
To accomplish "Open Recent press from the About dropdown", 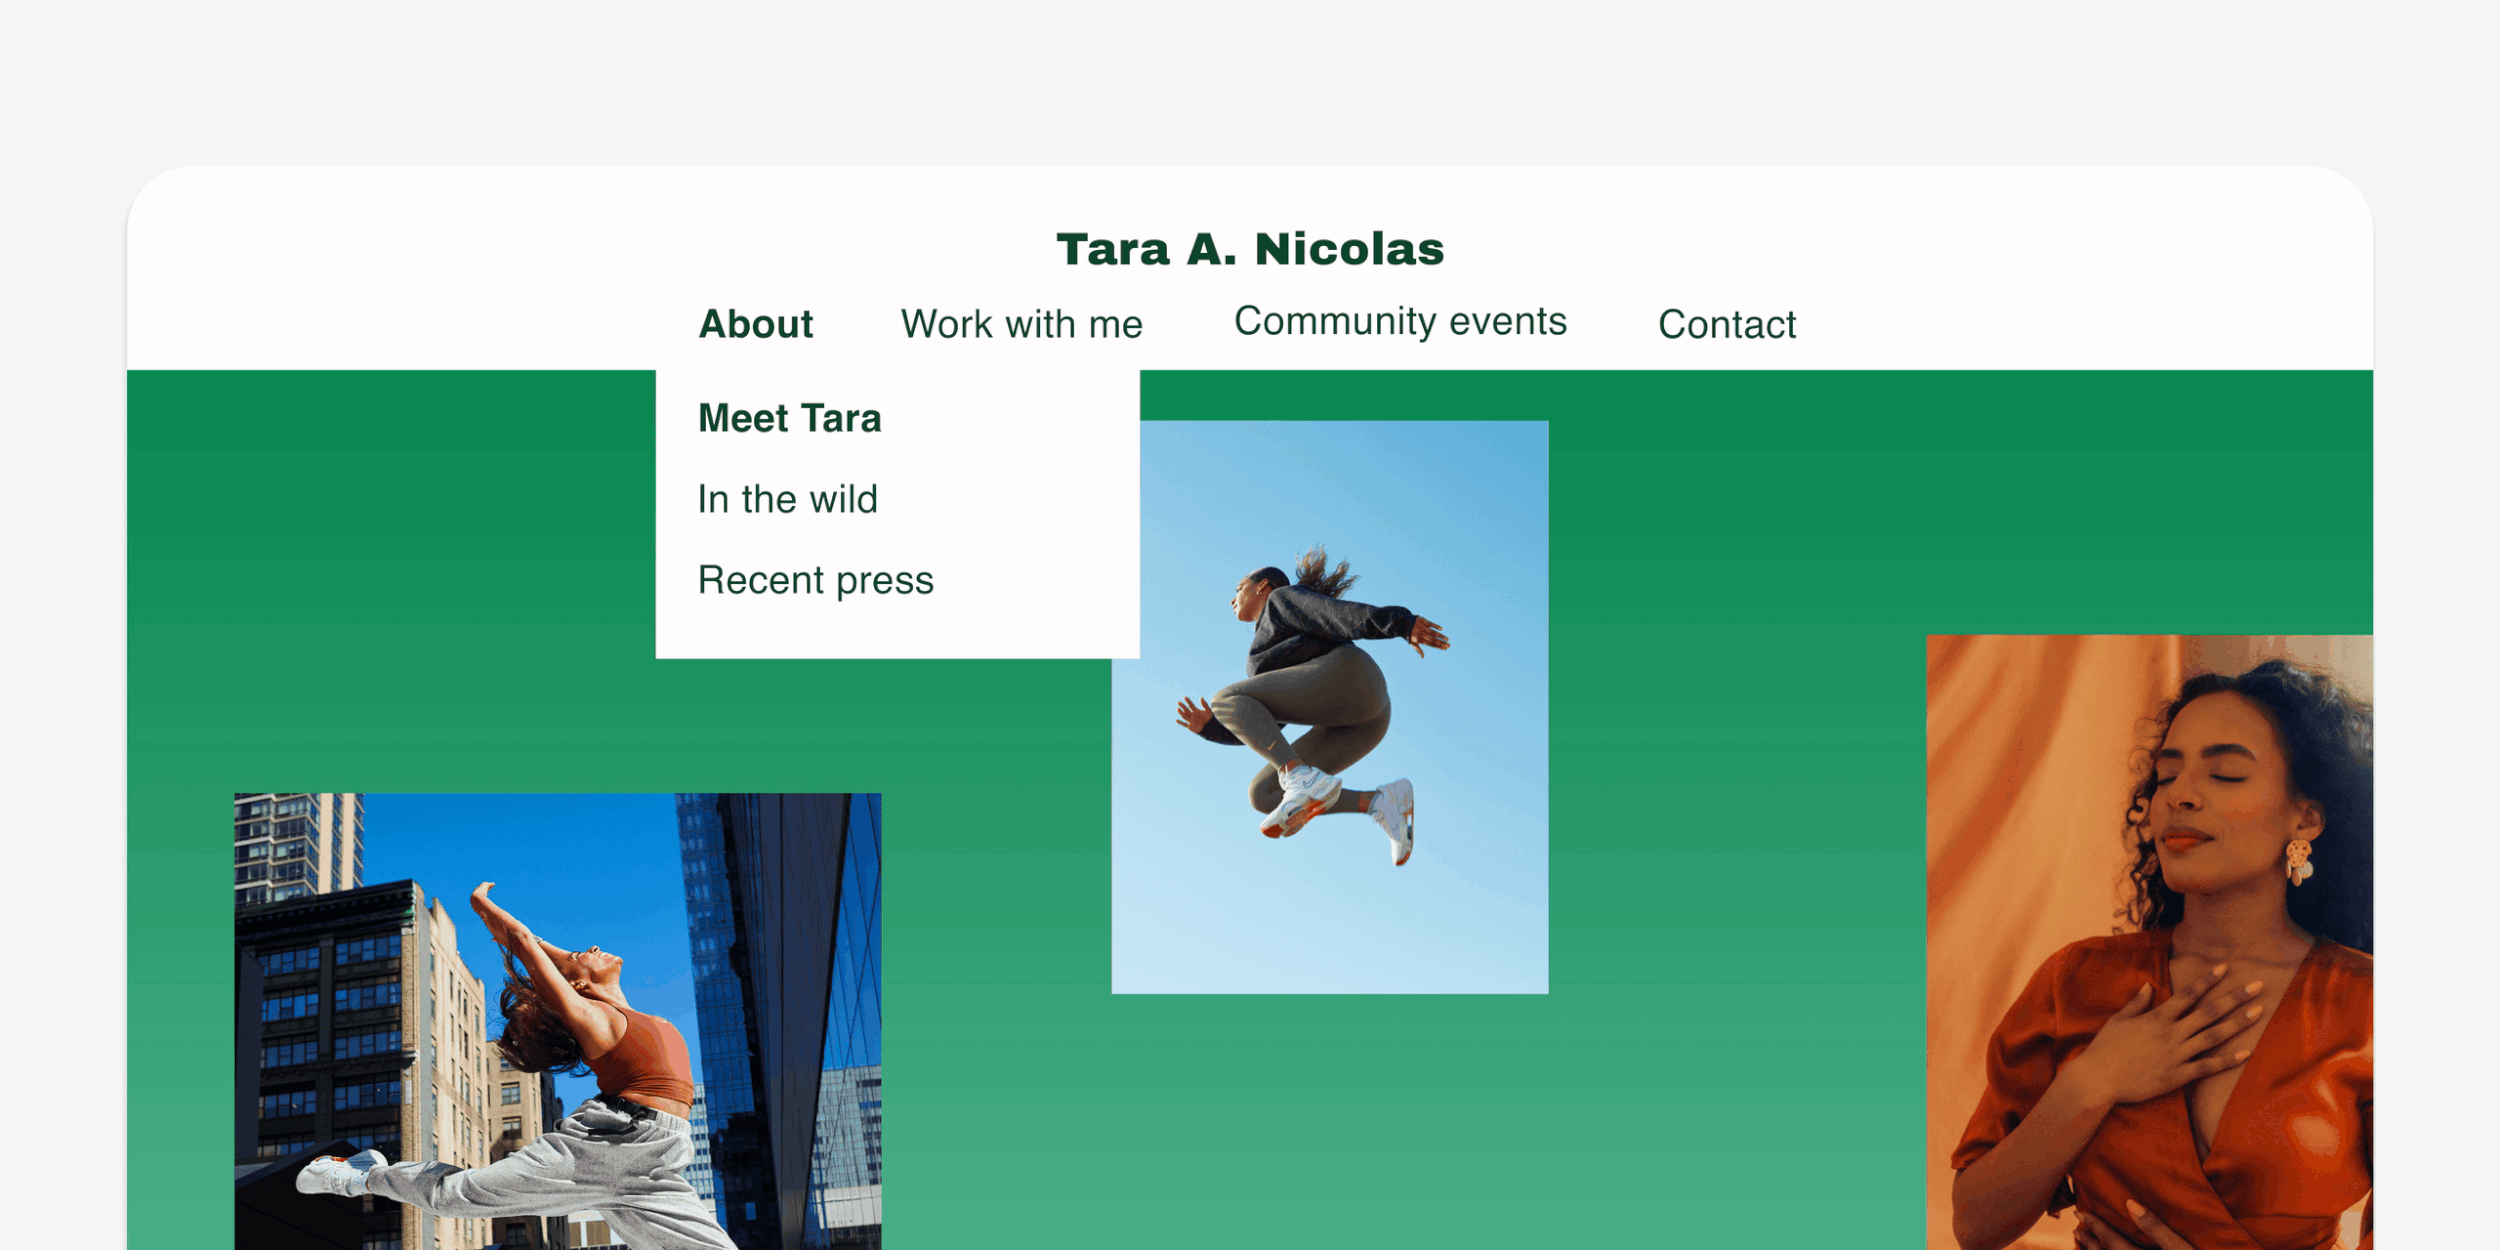I will pyautogui.click(x=816, y=580).
